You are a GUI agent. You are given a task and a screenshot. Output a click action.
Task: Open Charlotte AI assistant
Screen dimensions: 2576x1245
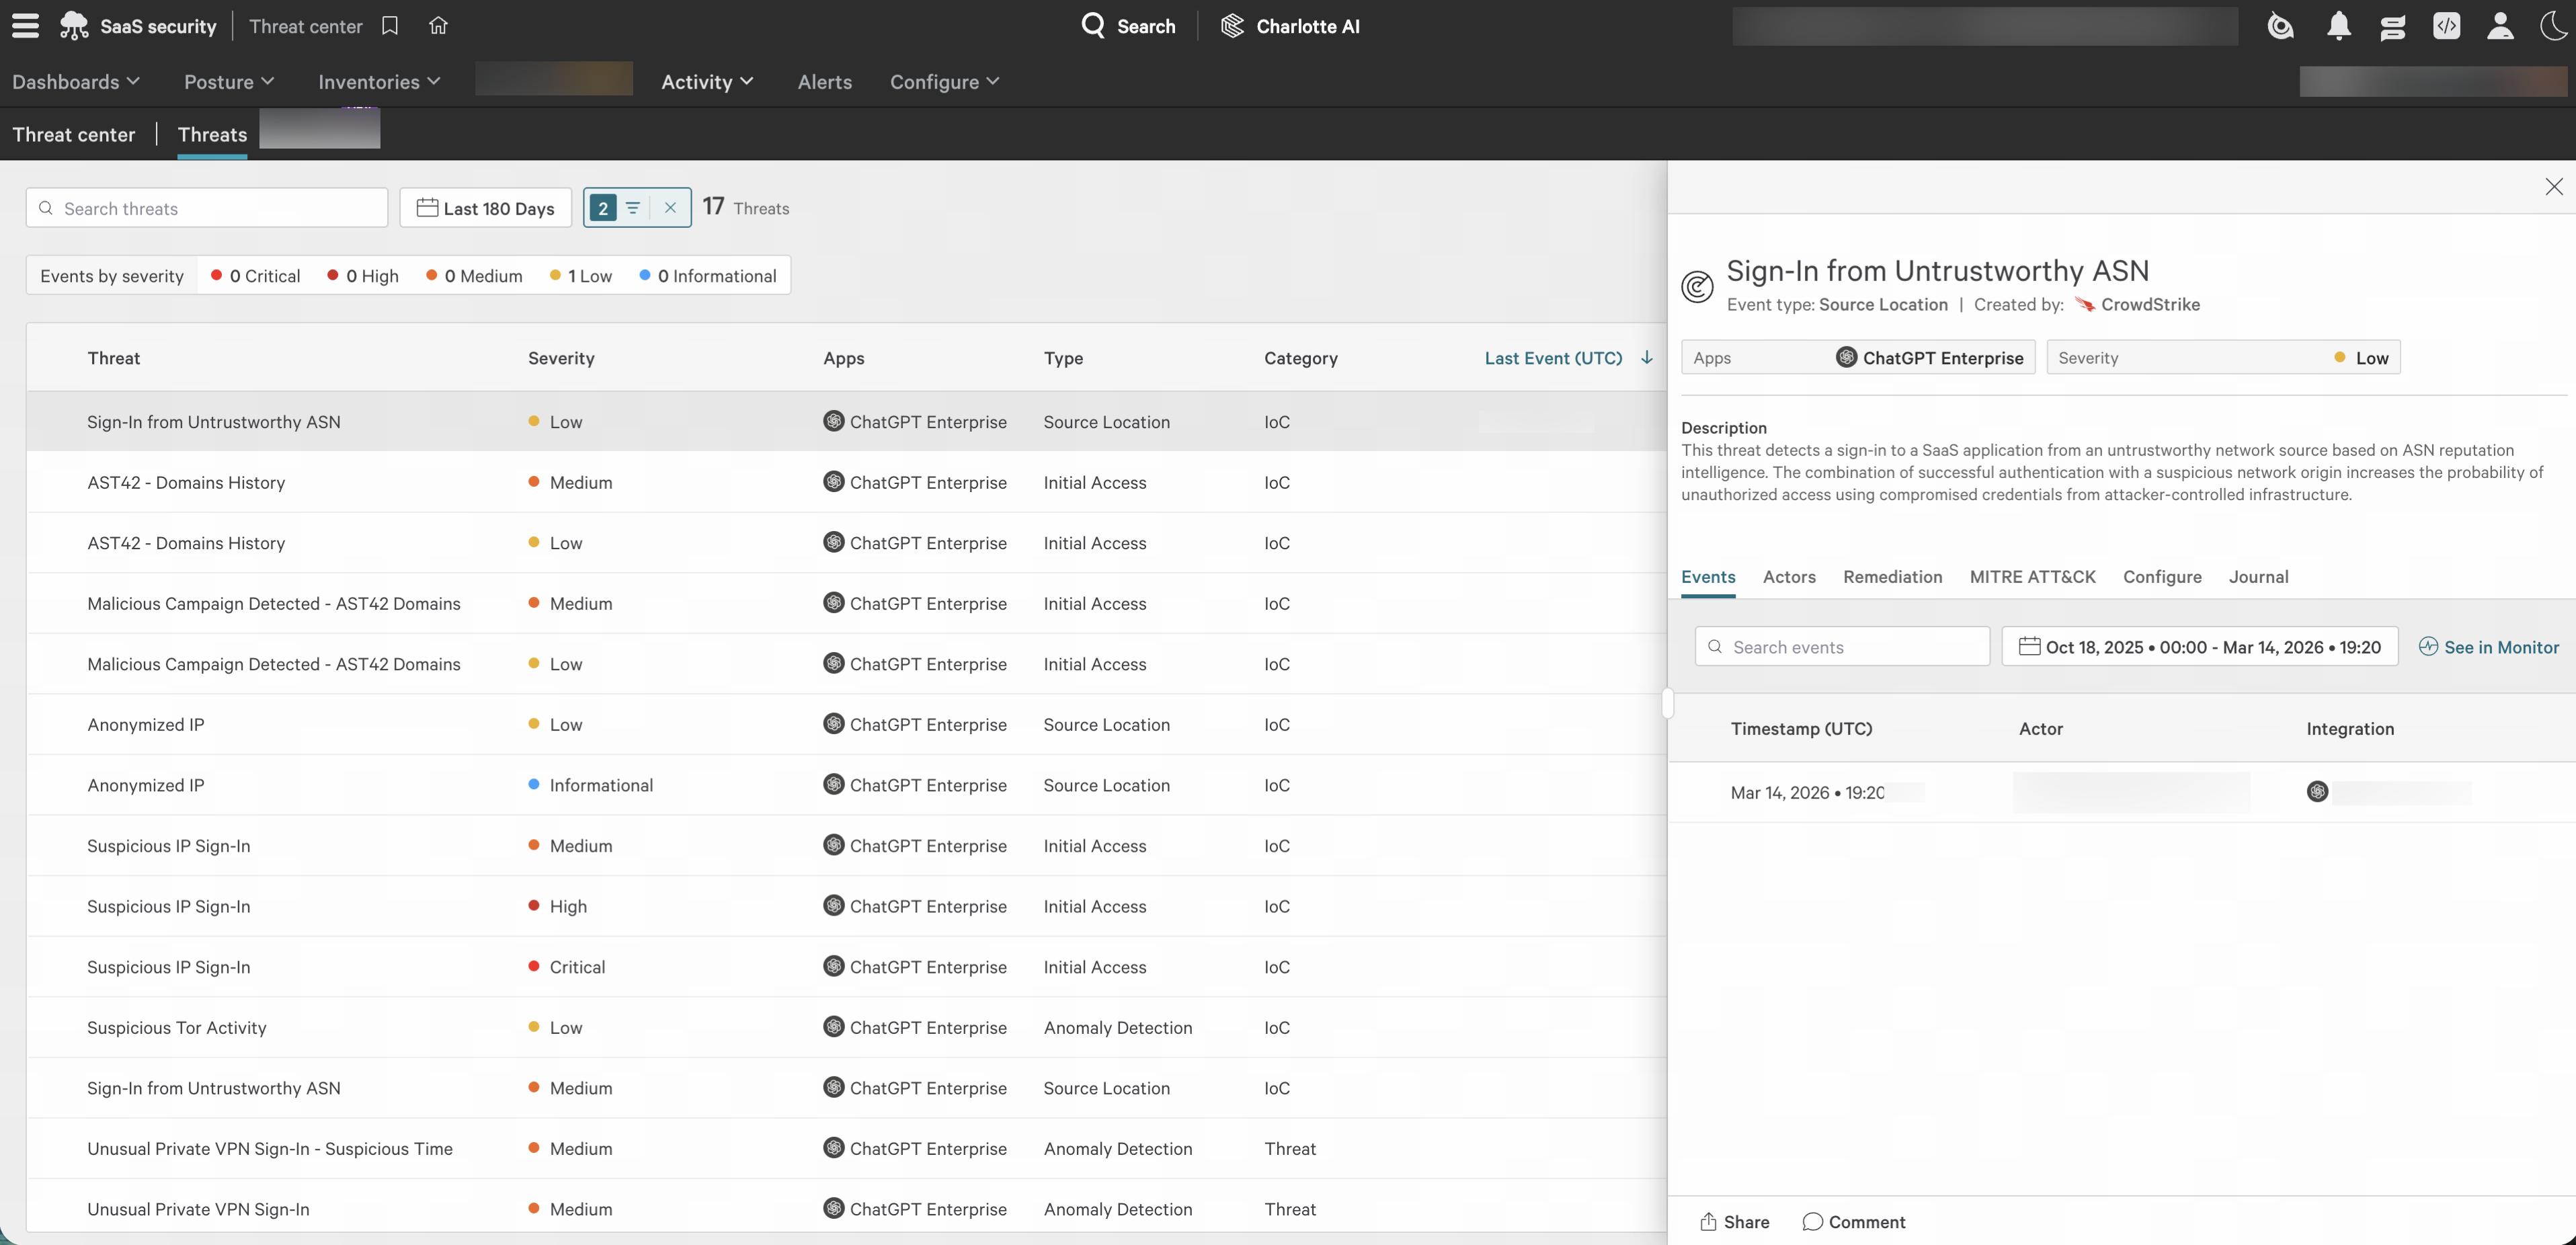pyautogui.click(x=1290, y=26)
